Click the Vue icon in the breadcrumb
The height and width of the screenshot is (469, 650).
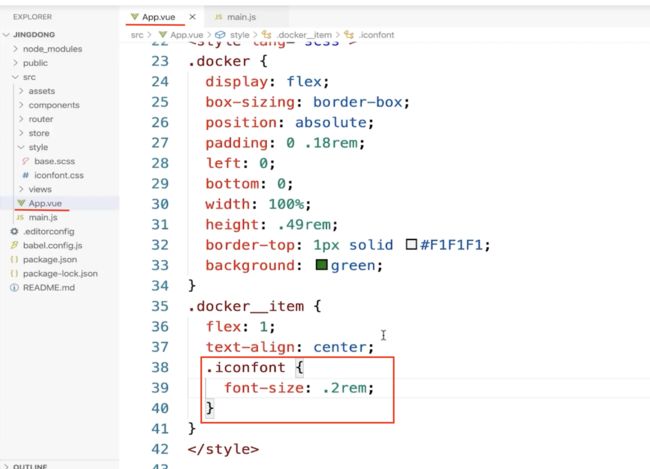click(163, 35)
